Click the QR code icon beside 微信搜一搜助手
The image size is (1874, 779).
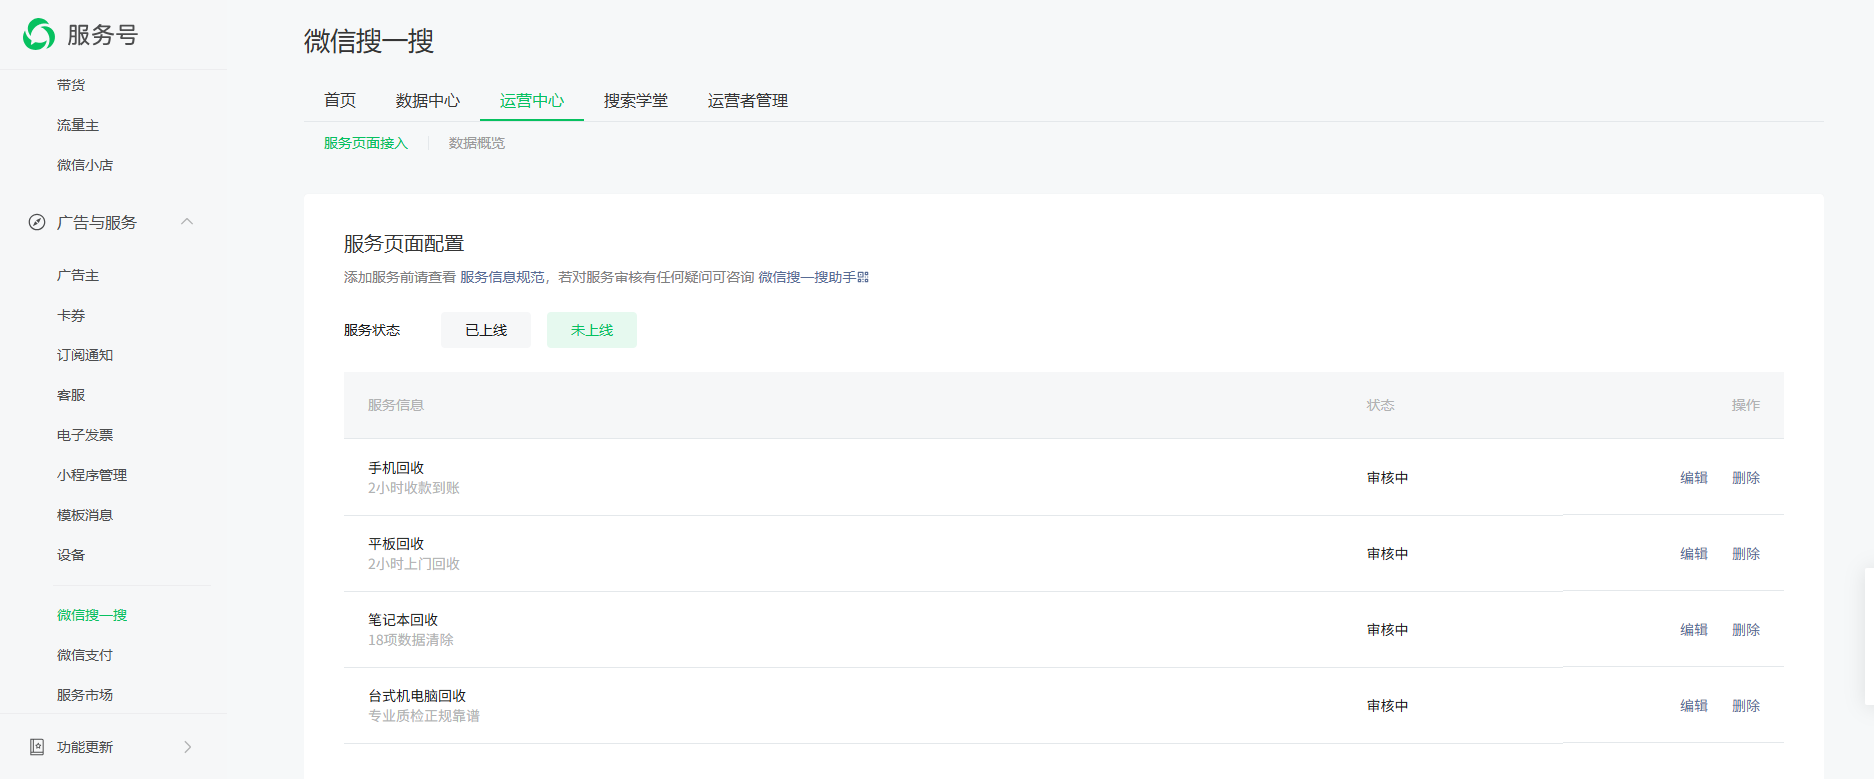863,277
